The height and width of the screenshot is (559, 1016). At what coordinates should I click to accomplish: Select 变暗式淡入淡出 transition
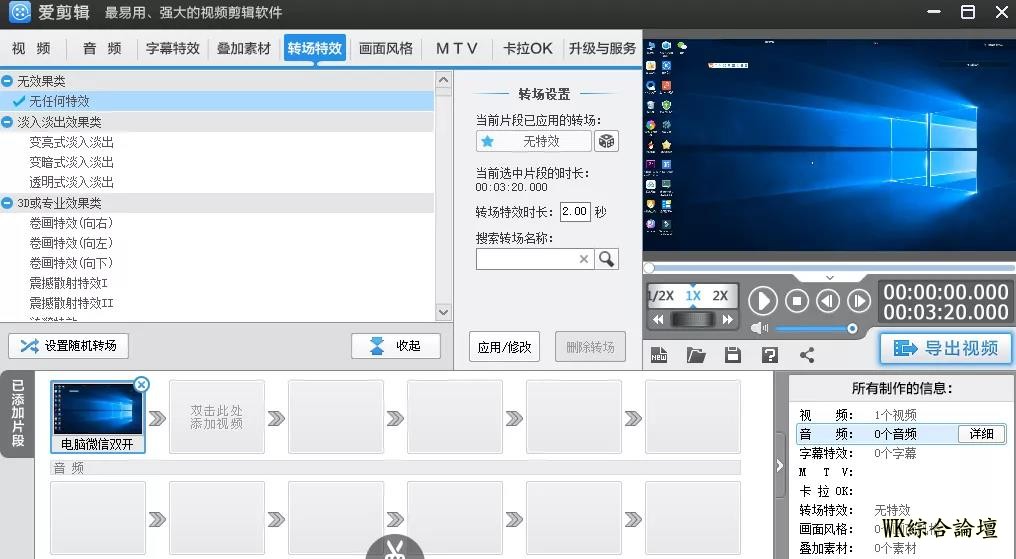pyautogui.click(x=71, y=162)
